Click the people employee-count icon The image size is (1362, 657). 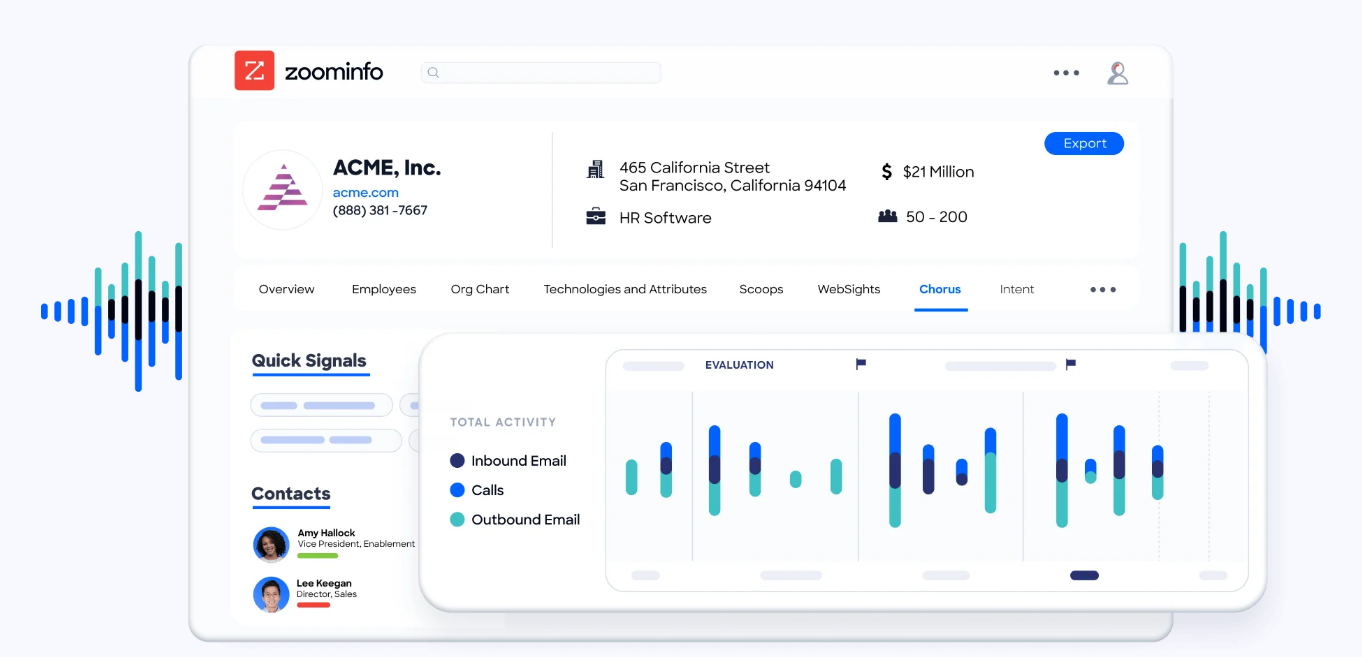[x=887, y=216]
